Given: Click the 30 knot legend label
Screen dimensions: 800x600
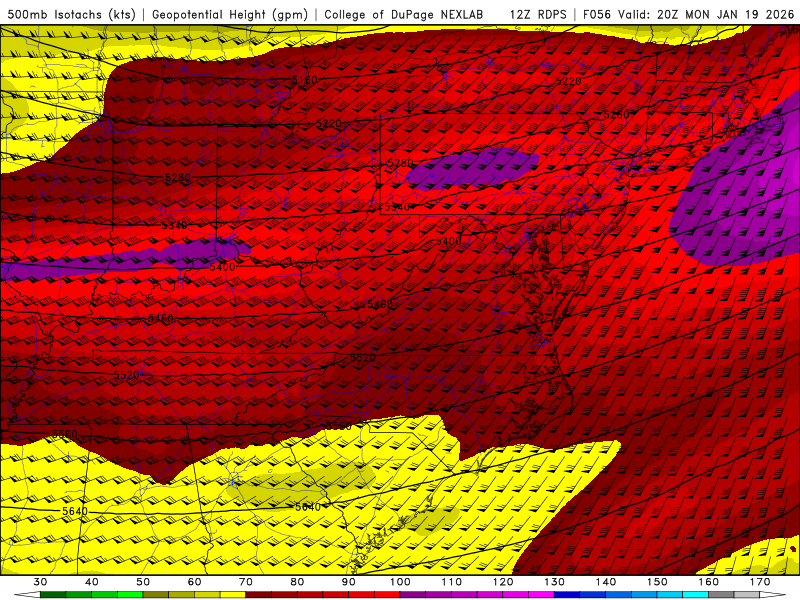Looking at the screenshot, I should (x=40, y=582).
